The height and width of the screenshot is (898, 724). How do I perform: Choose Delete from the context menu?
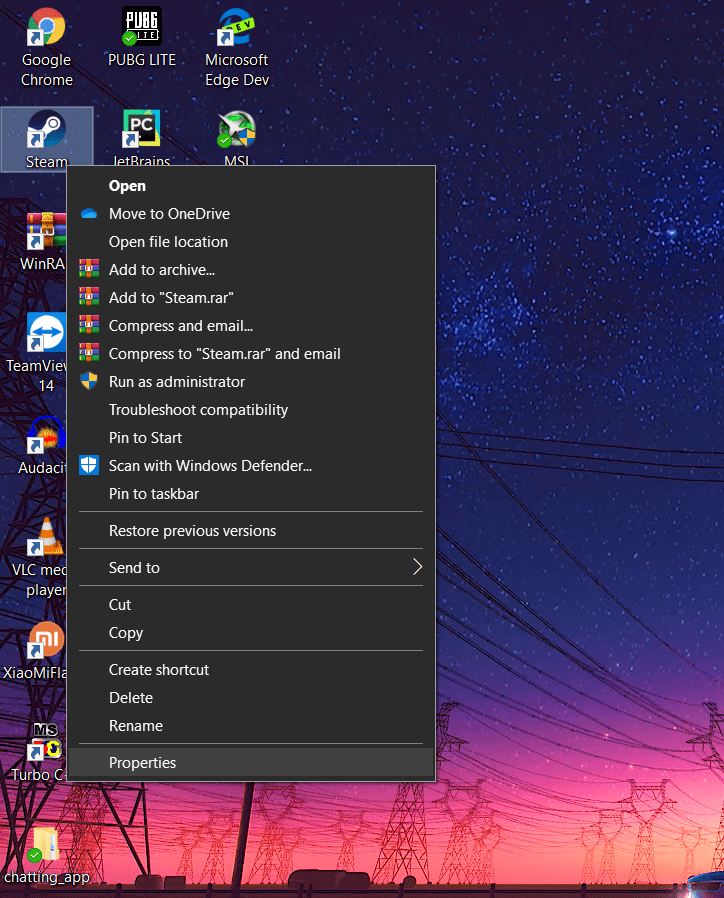(251, 698)
